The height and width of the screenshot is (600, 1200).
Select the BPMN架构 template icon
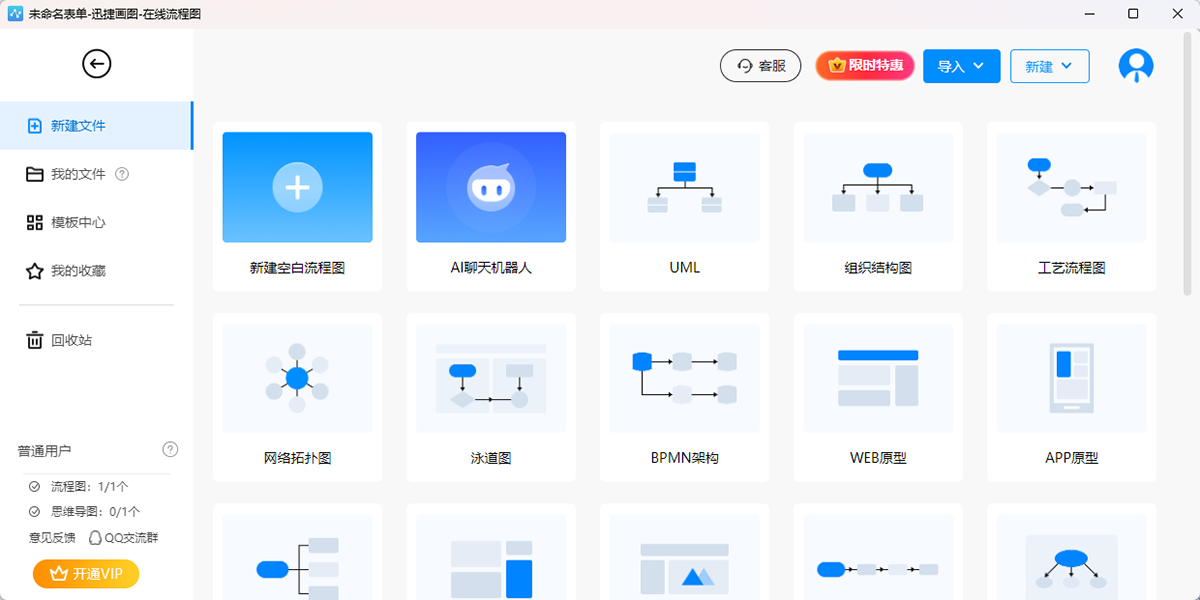(x=685, y=378)
